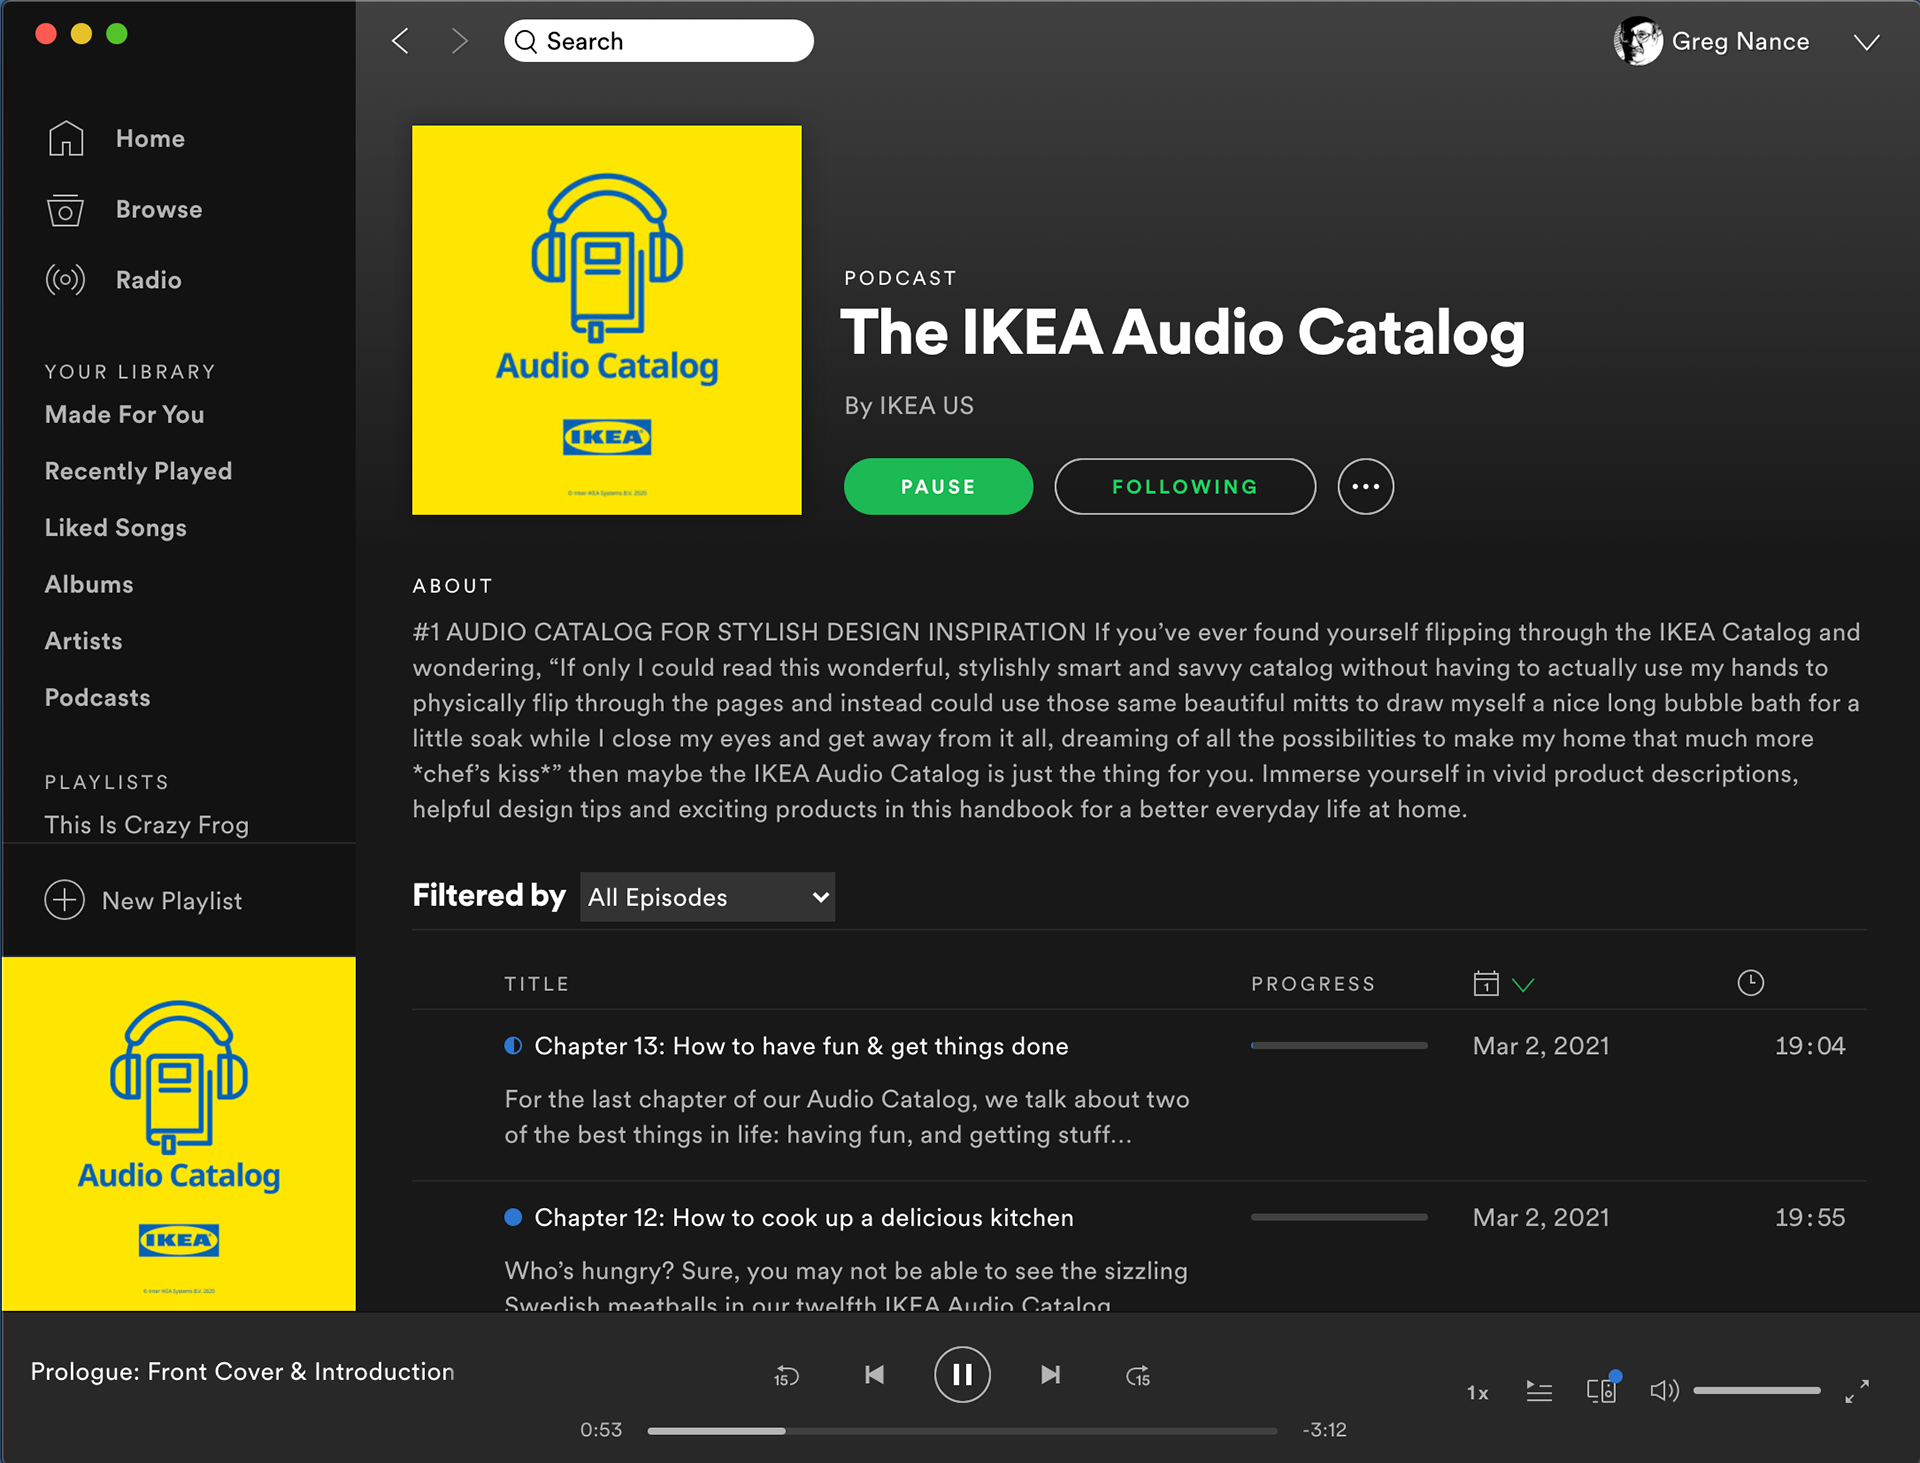Viewport: 1920px width, 1463px height.
Task: Go forward with the right arrow
Action: coord(459,41)
